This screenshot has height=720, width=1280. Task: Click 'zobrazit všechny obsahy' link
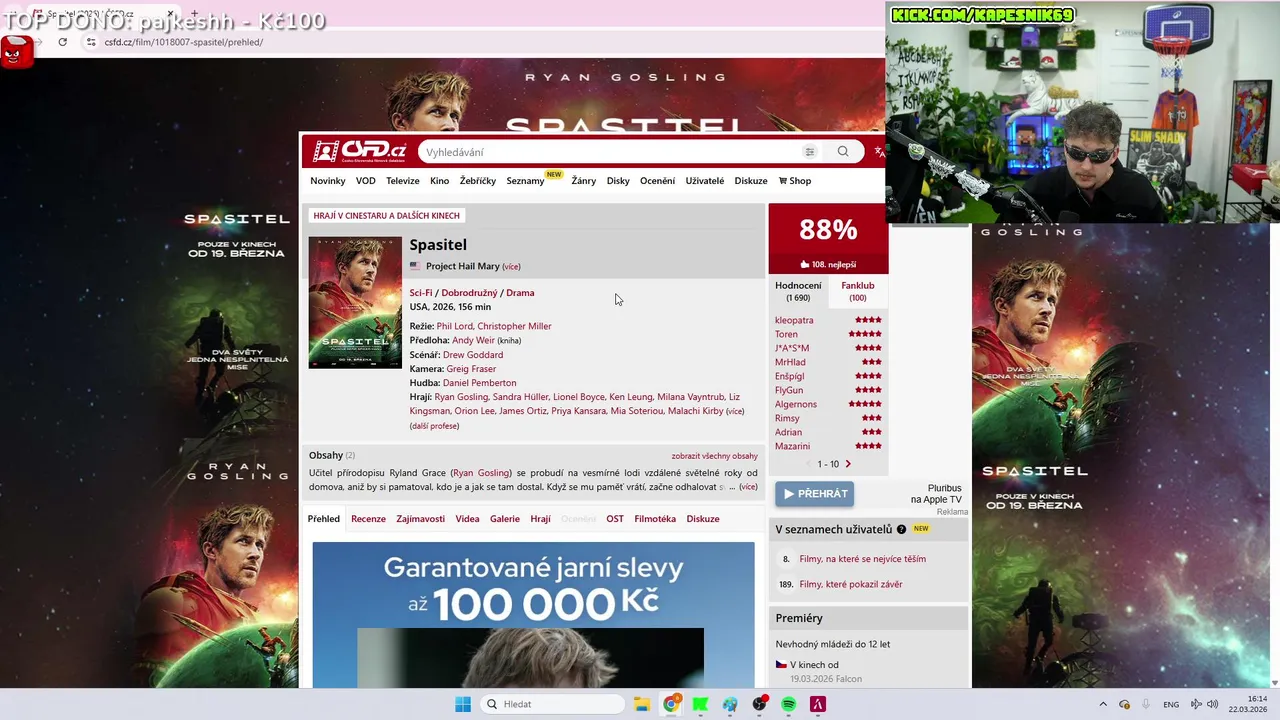(714, 456)
